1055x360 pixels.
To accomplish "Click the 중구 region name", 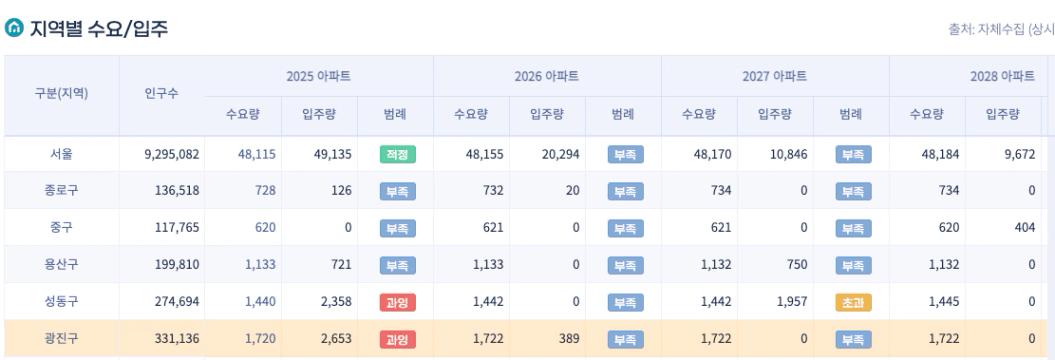I will [x=61, y=227].
